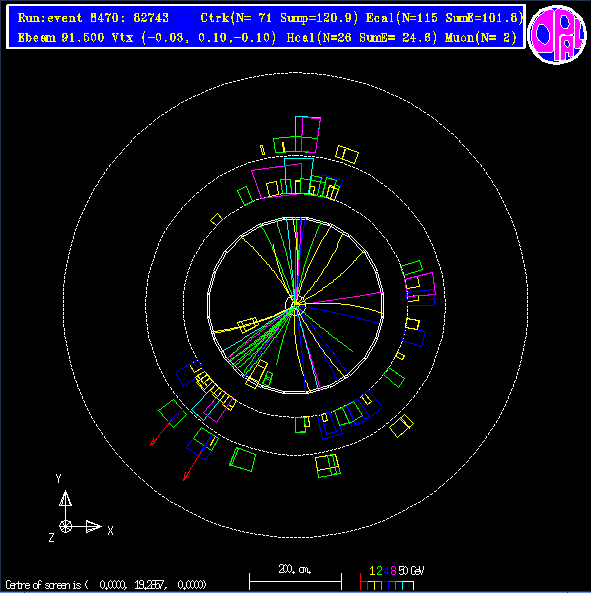Click the XYZ coordinate axes indicator
Image resolution: width=591 pixels, height=593 pixels.
pyautogui.click(x=80, y=509)
